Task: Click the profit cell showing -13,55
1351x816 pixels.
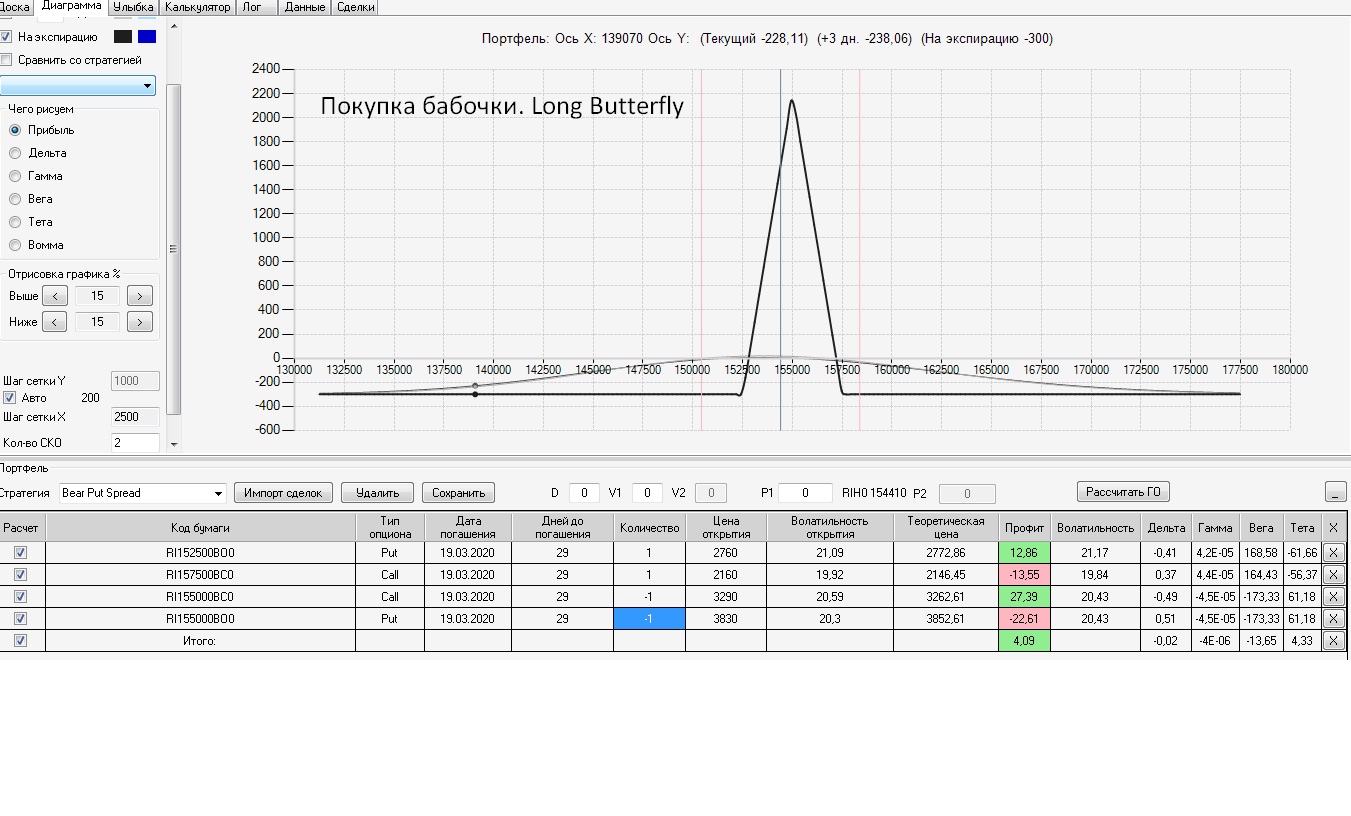Action: coord(1024,575)
